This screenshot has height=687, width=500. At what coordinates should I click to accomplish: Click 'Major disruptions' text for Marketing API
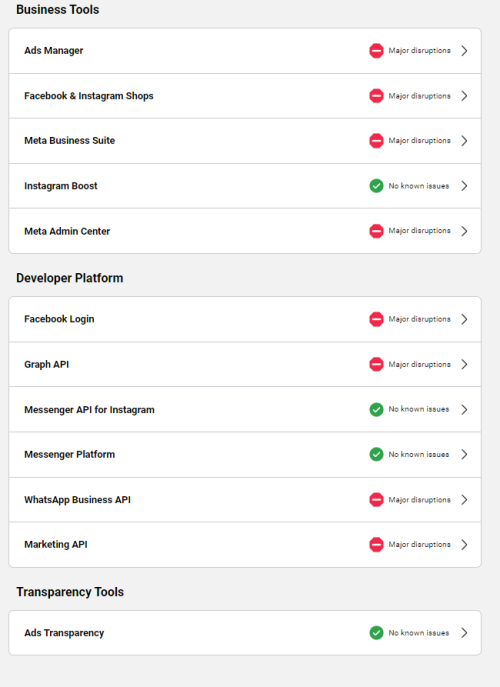pos(419,545)
